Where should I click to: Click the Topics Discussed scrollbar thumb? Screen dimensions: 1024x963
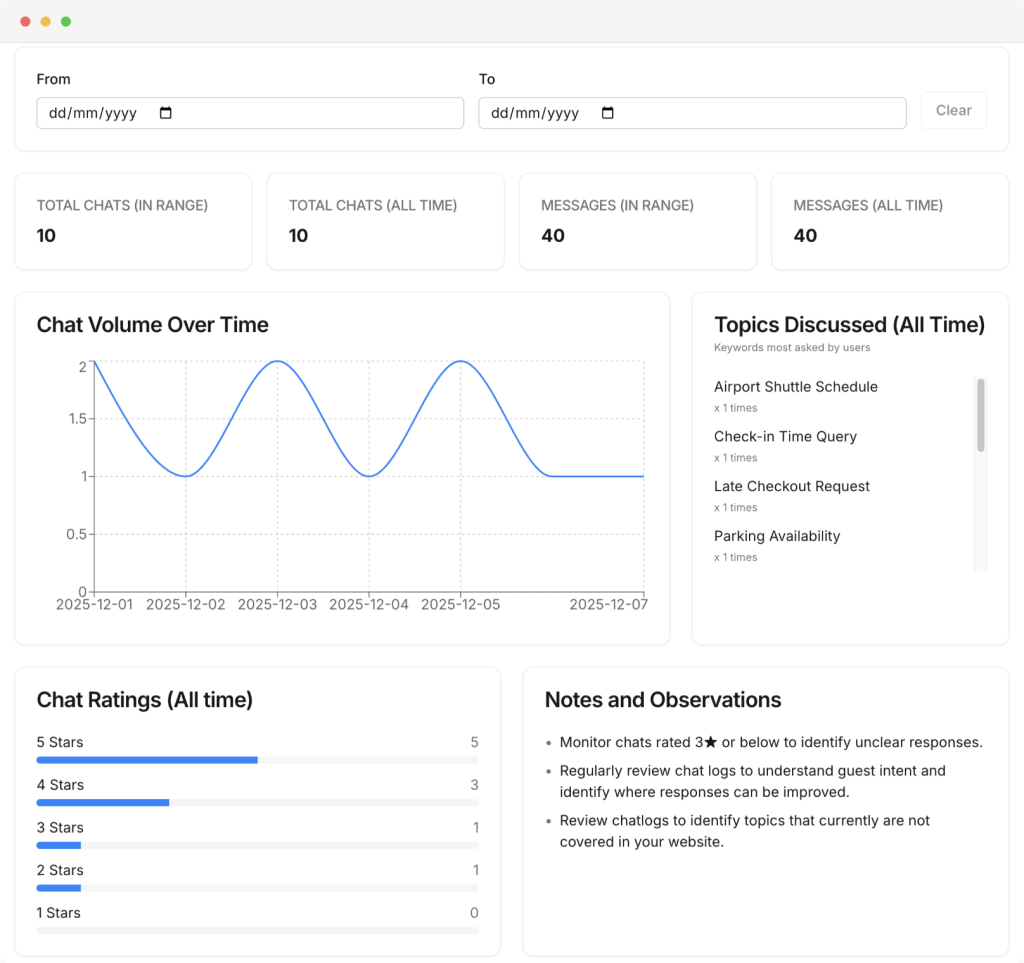point(980,414)
